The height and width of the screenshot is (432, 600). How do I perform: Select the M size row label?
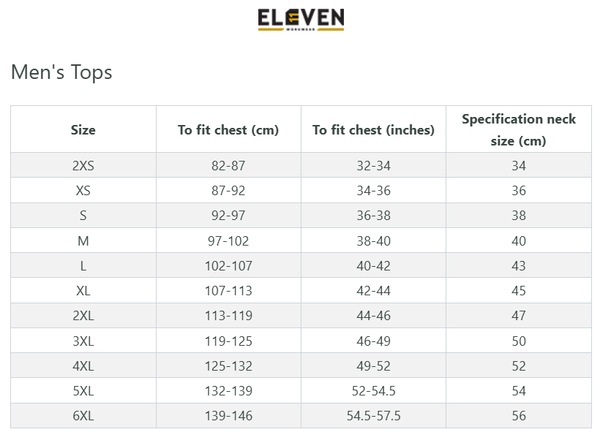tap(83, 241)
